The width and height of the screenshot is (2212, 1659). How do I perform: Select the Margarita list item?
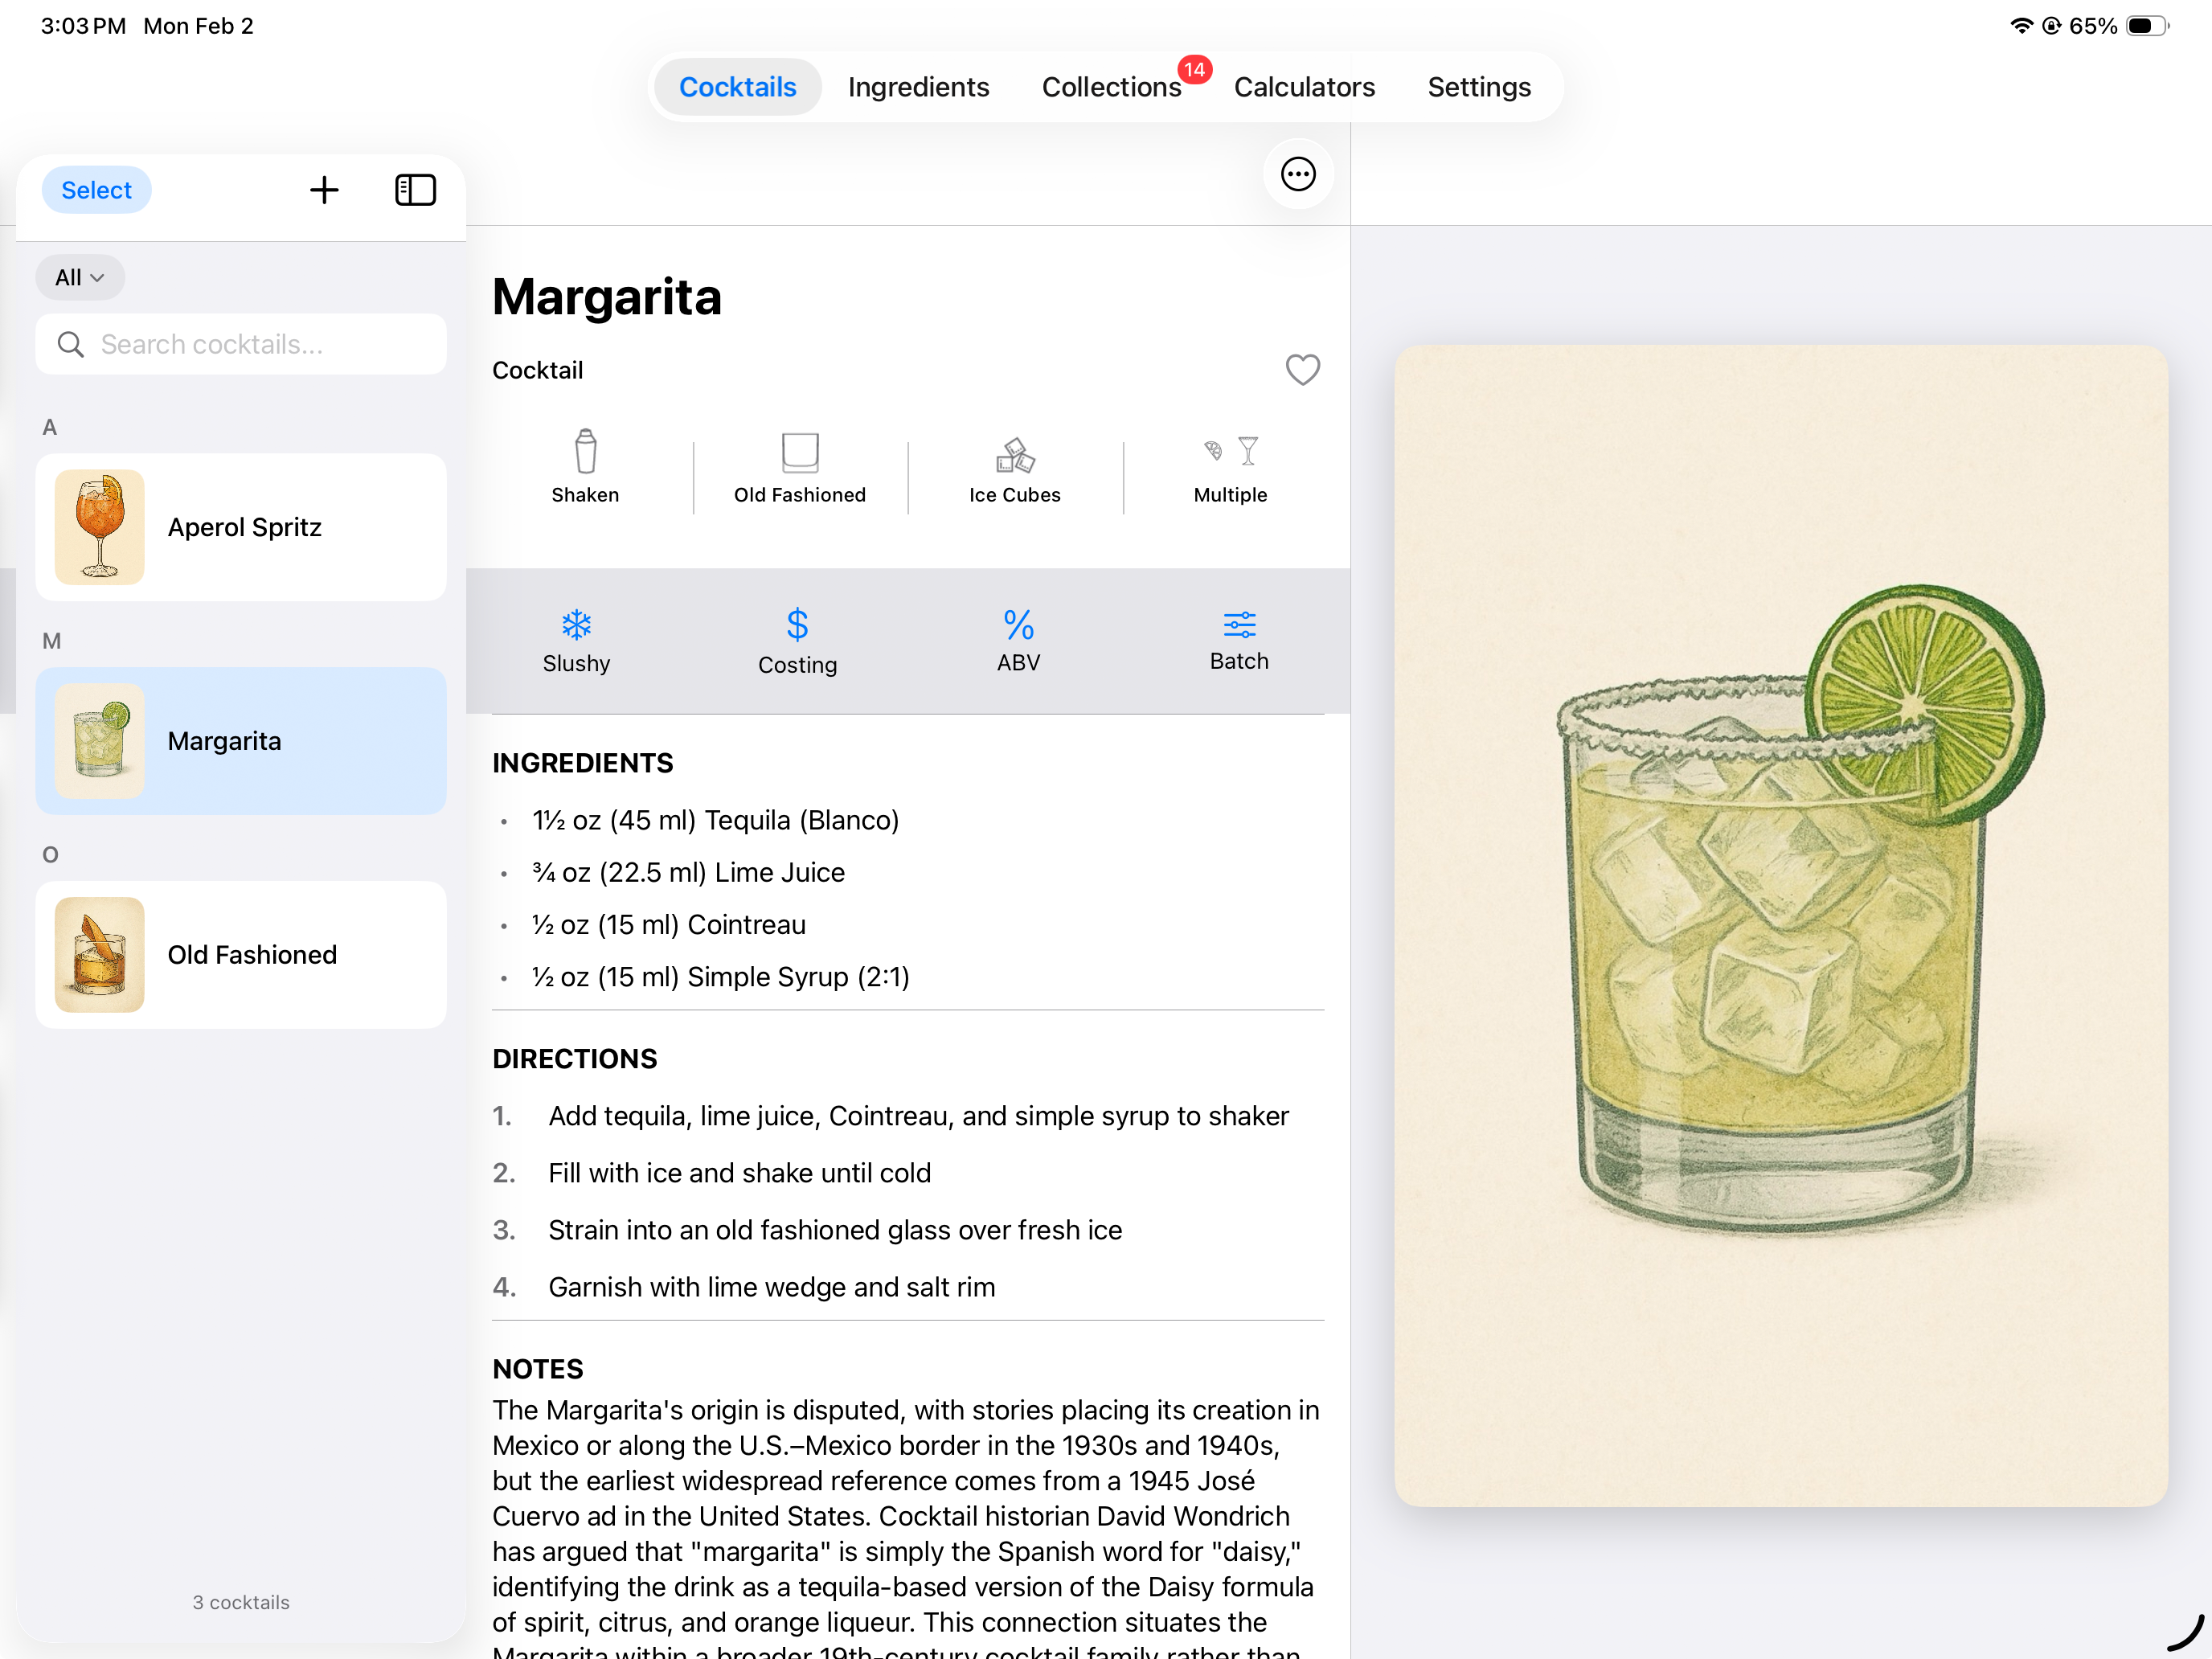[x=241, y=741]
